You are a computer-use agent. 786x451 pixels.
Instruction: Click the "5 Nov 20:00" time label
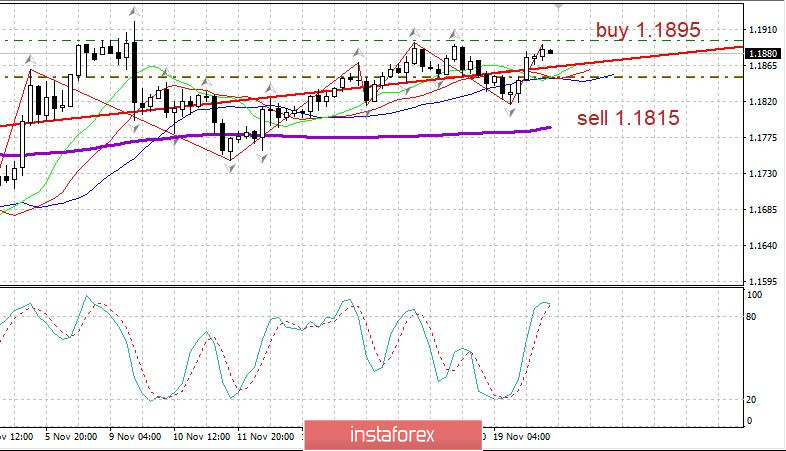[x=71, y=437]
